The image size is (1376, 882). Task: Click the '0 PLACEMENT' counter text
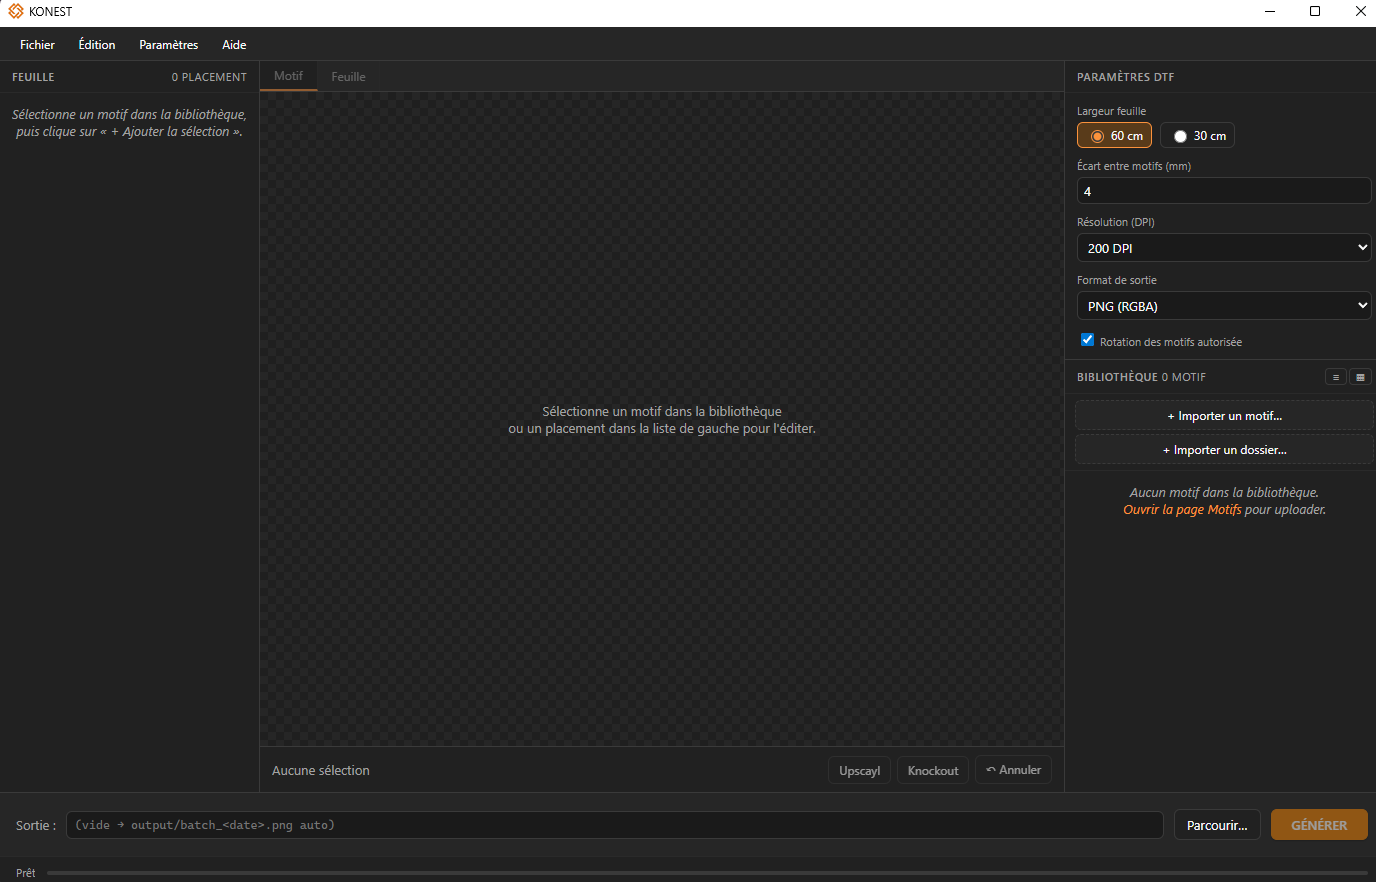point(209,77)
